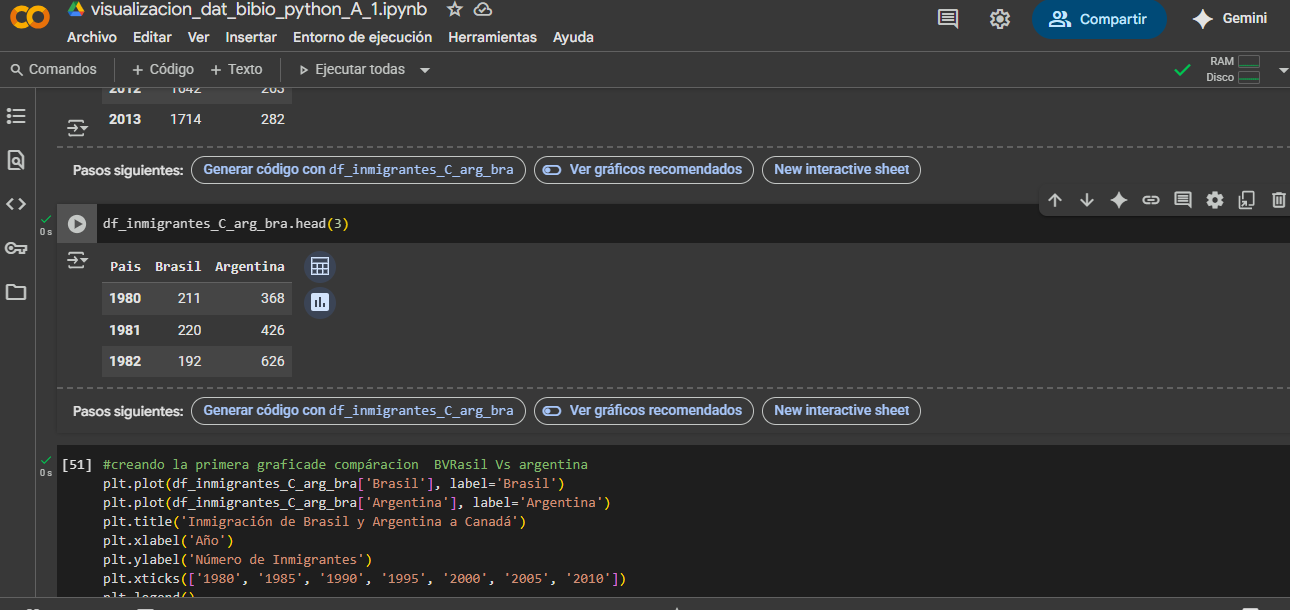Open the table of contents sidebar icon

16,116
